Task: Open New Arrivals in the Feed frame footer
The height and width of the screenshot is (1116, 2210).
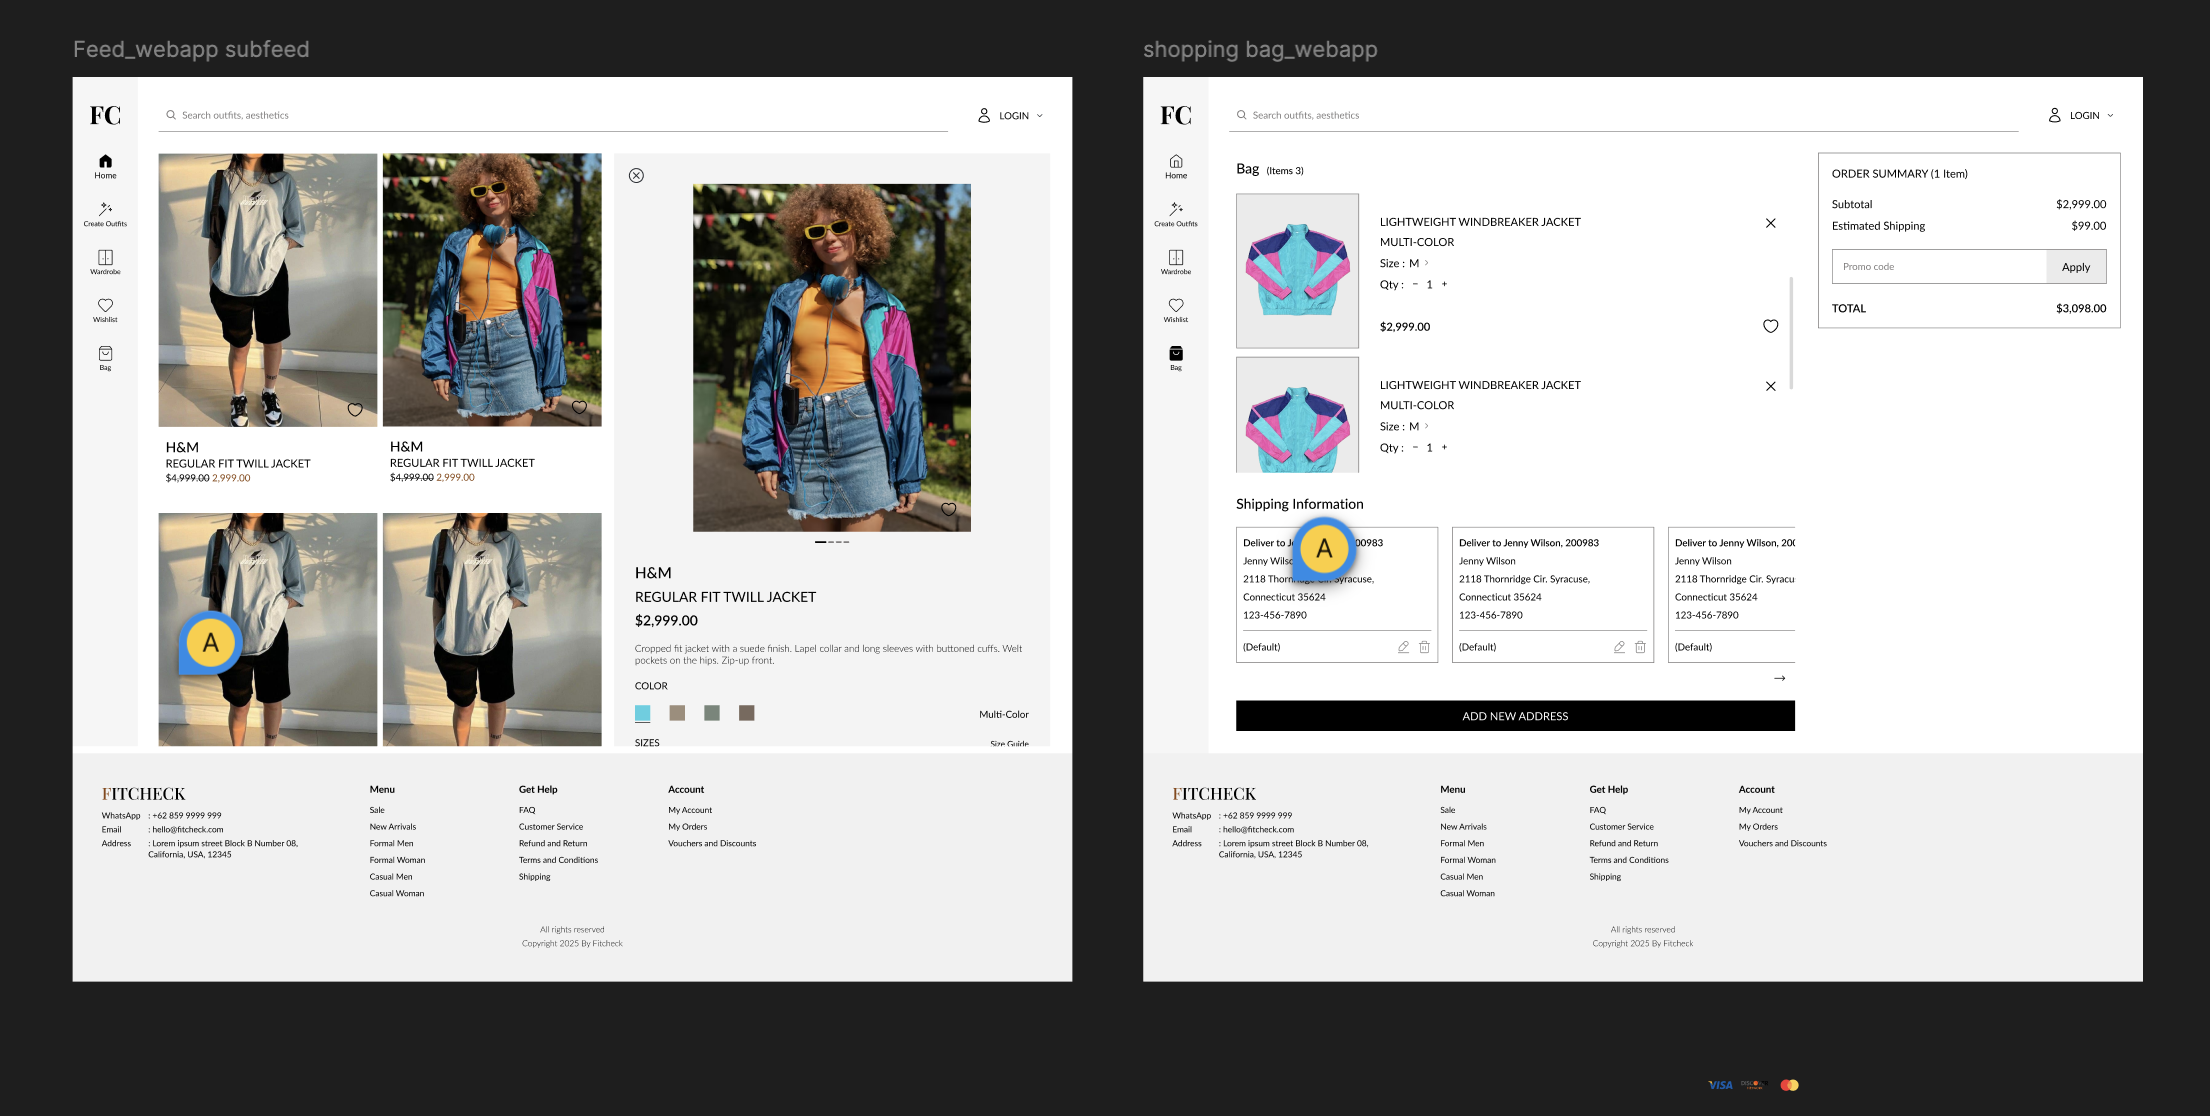Action: pyautogui.click(x=393, y=827)
